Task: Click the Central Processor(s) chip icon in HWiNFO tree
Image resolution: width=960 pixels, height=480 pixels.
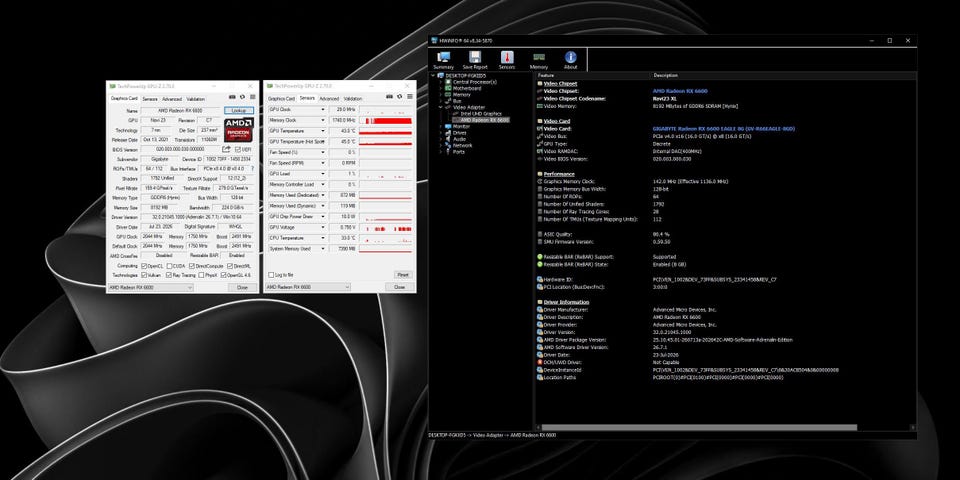Action: [448, 82]
